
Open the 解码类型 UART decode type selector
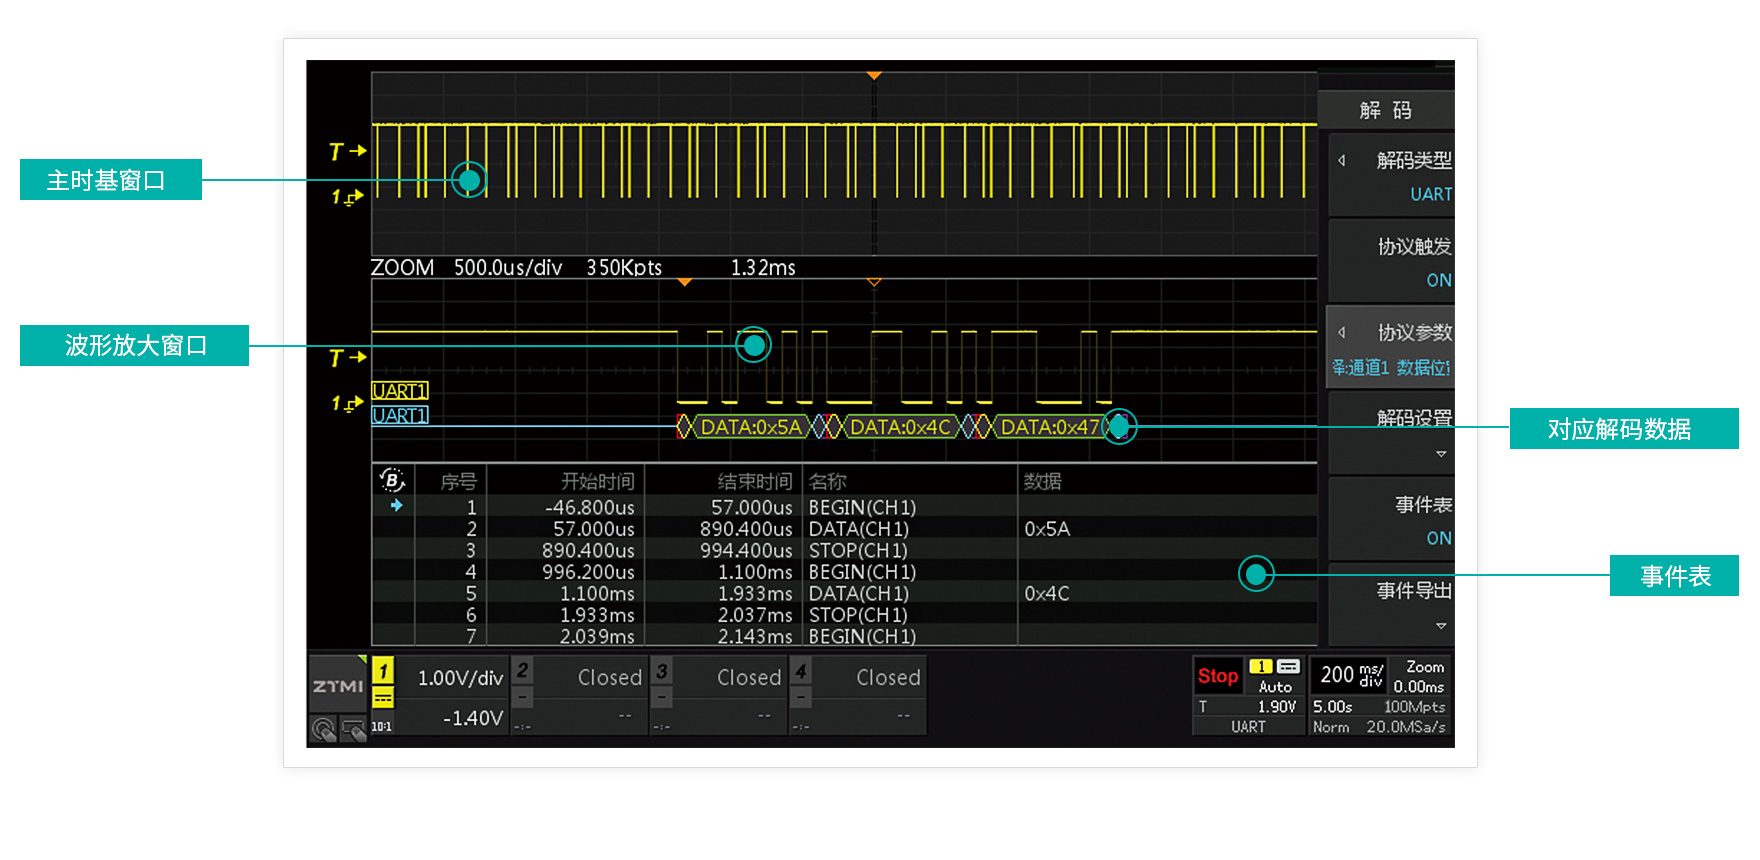click(x=1392, y=176)
